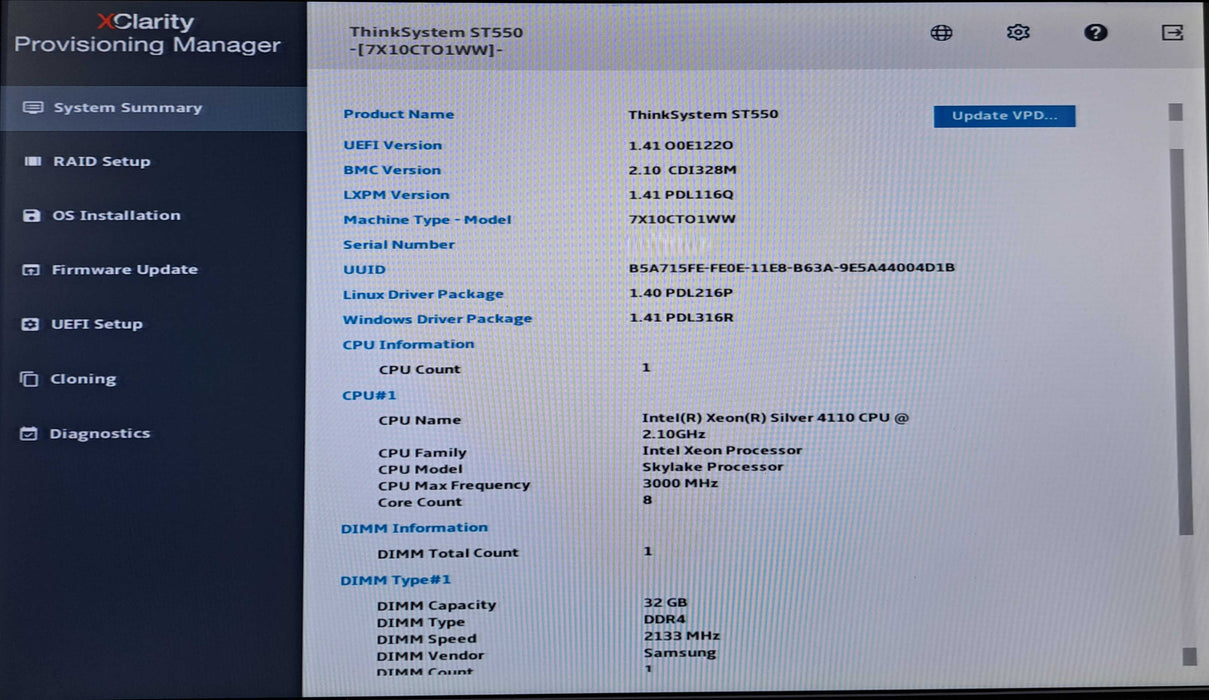Click the Diagnostics checklist icon
1209x700 pixels.
pos(29,434)
